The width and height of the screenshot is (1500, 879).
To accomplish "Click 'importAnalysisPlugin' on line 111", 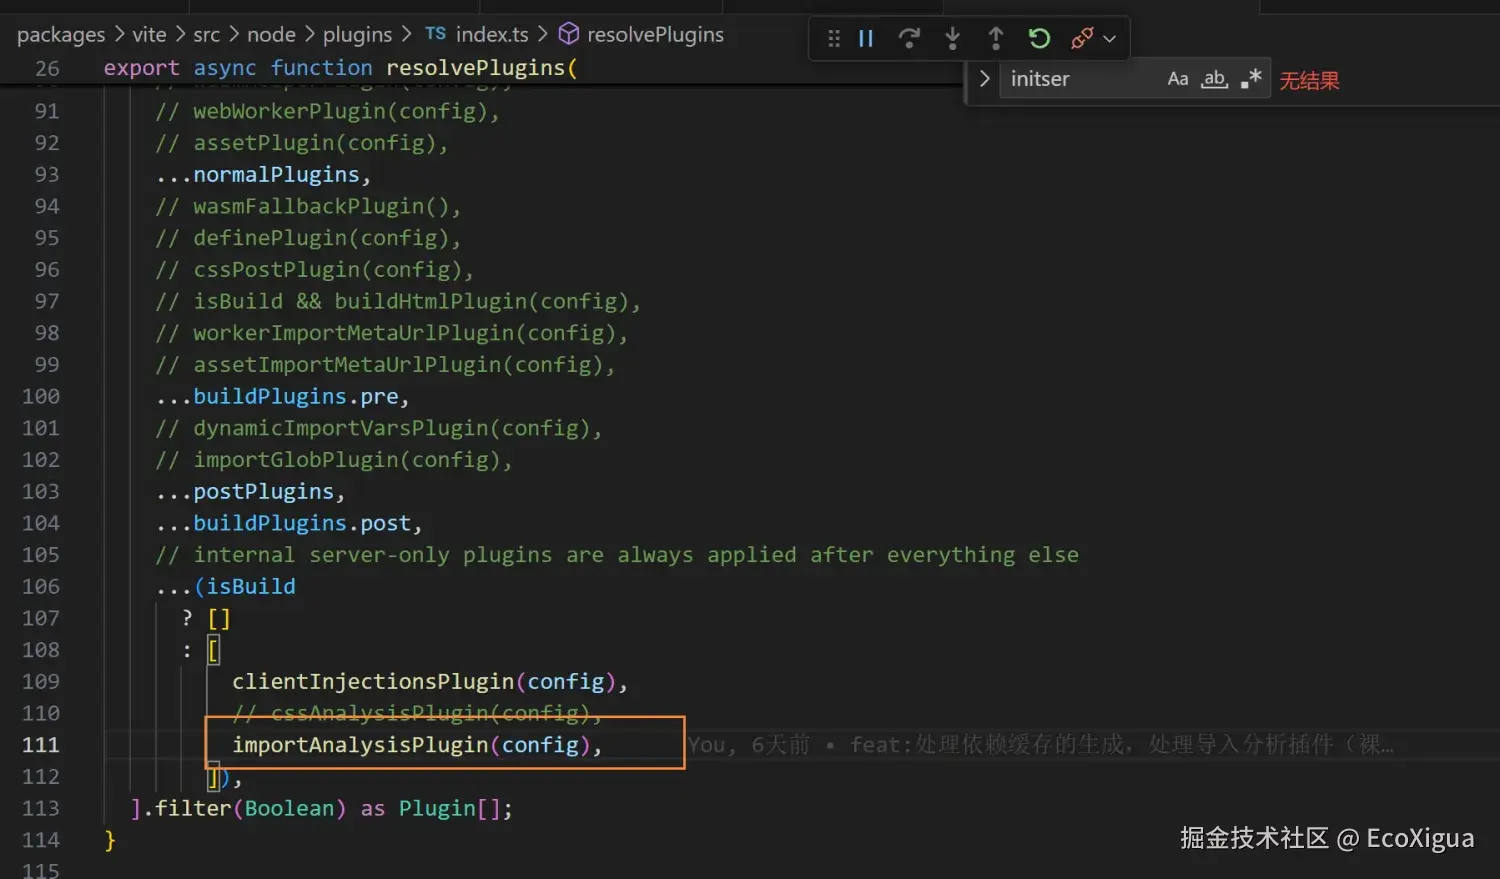I will (x=360, y=745).
